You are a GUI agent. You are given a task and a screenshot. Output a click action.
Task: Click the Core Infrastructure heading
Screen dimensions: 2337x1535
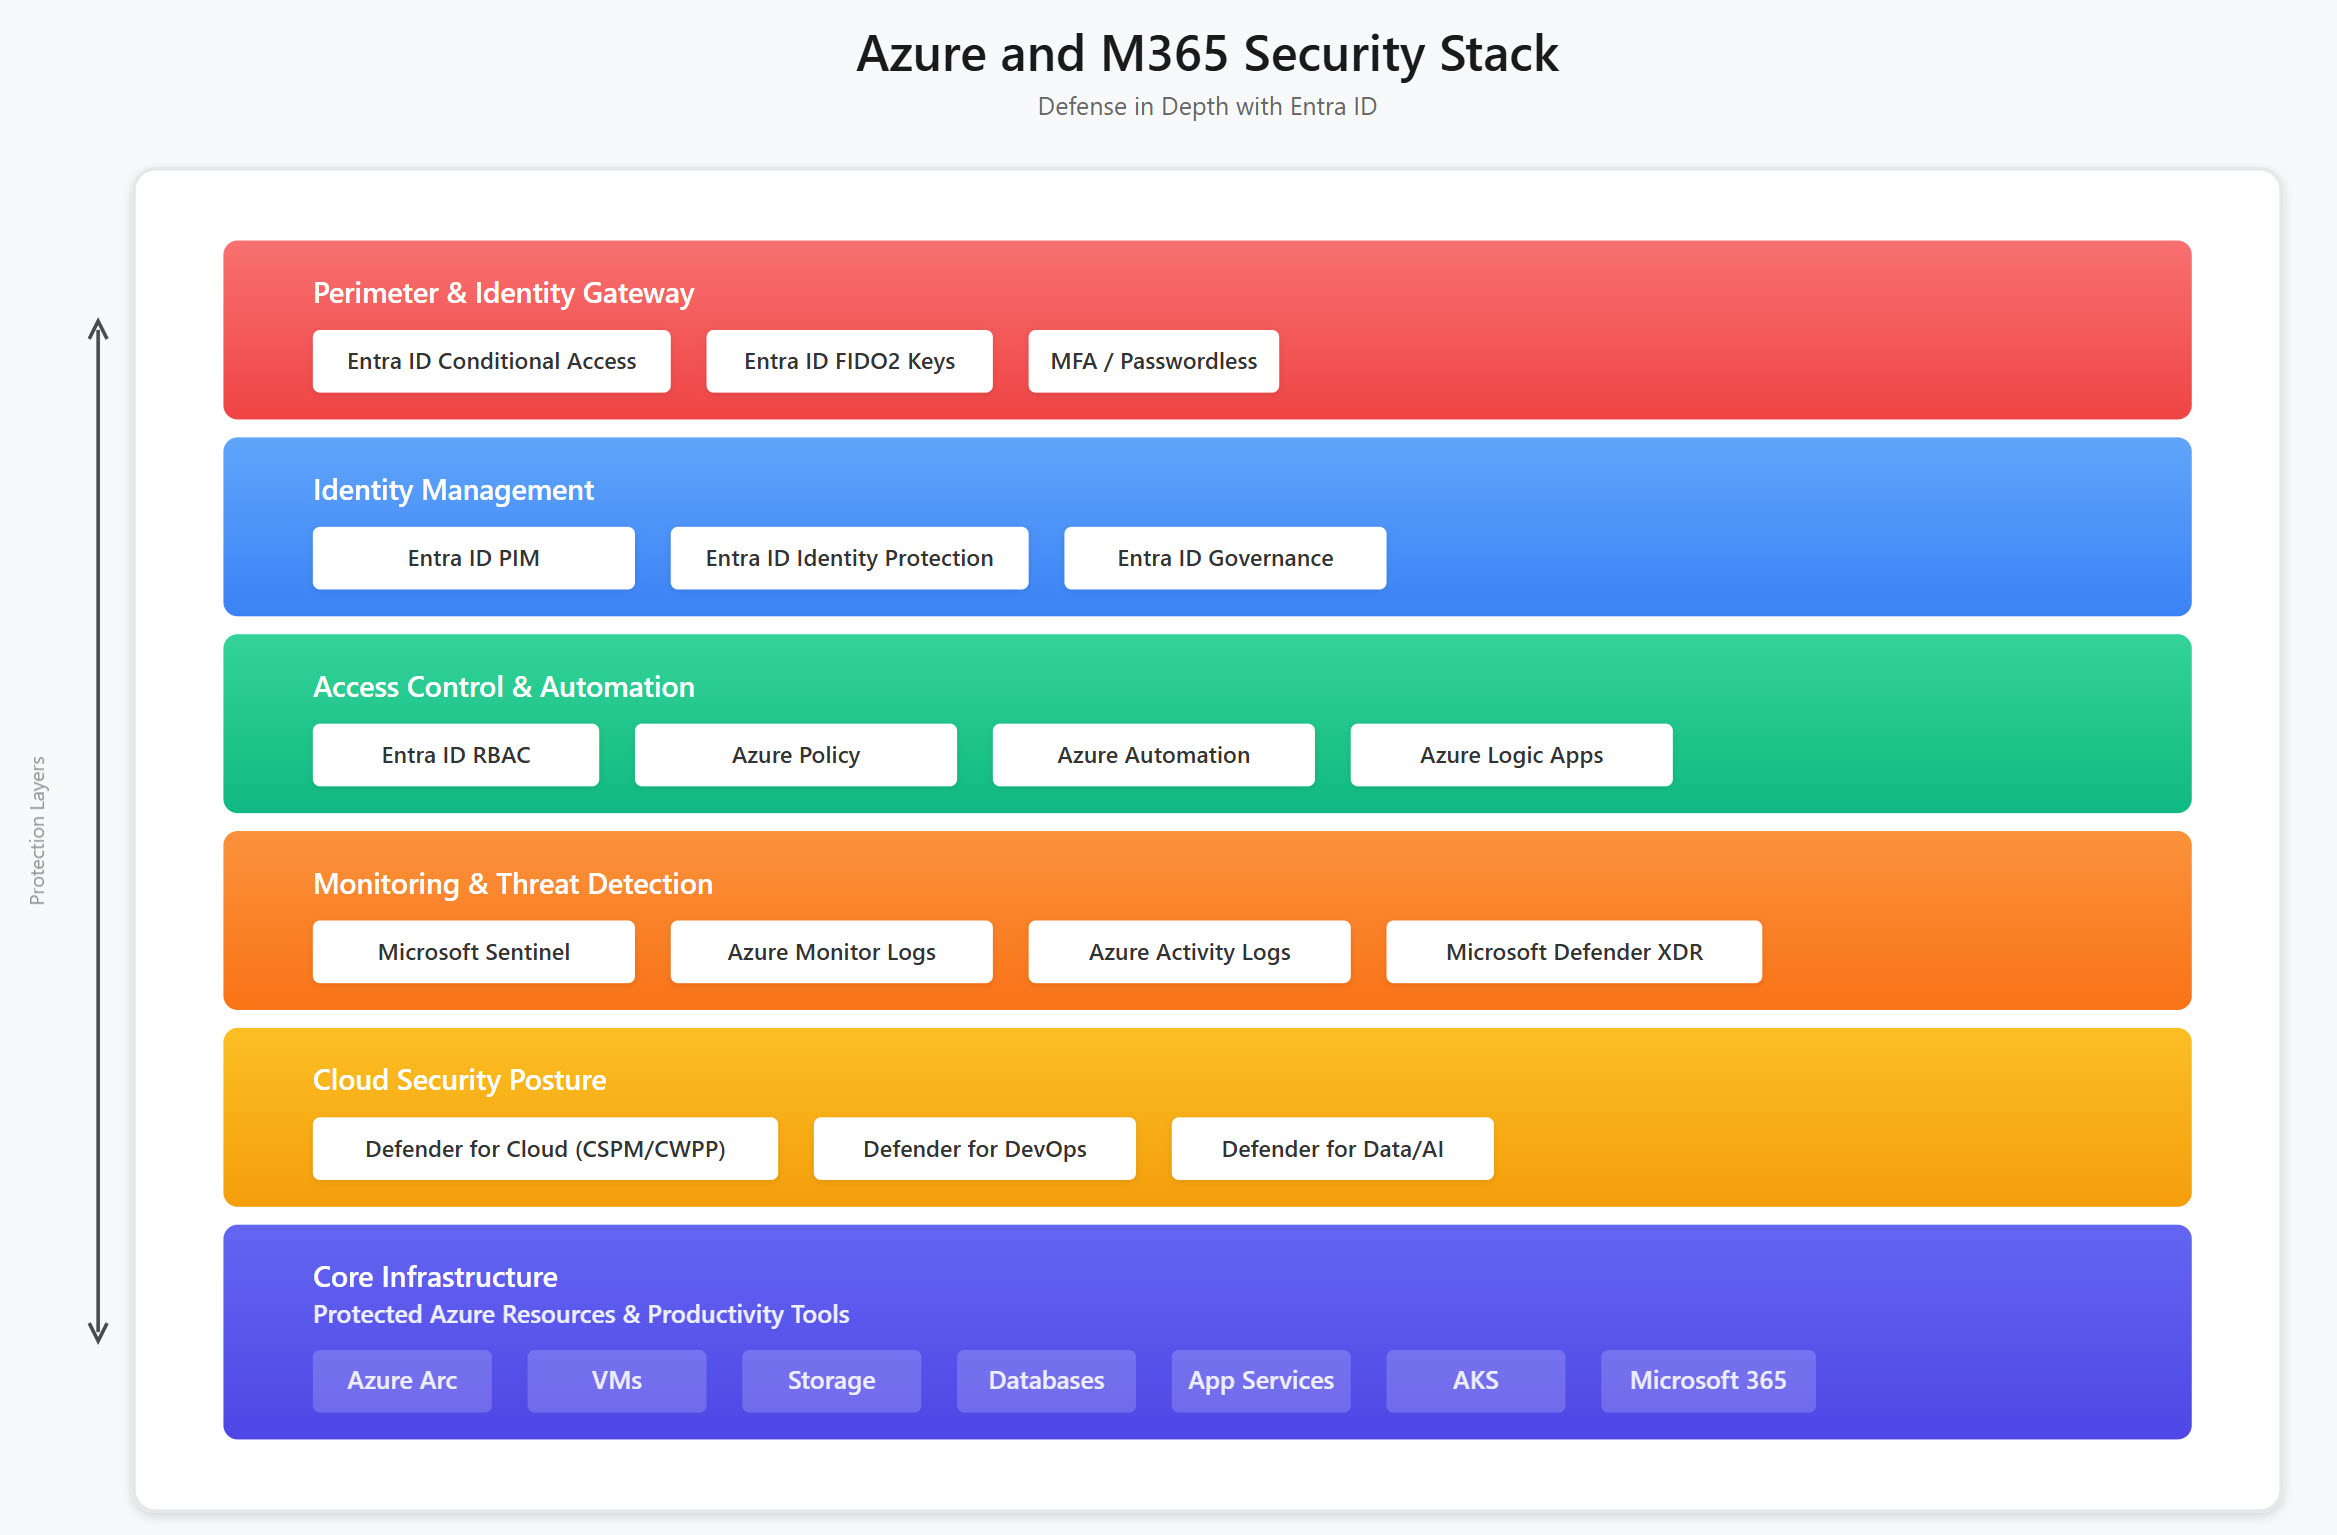pyautogui.click(x=435, y=1277)
